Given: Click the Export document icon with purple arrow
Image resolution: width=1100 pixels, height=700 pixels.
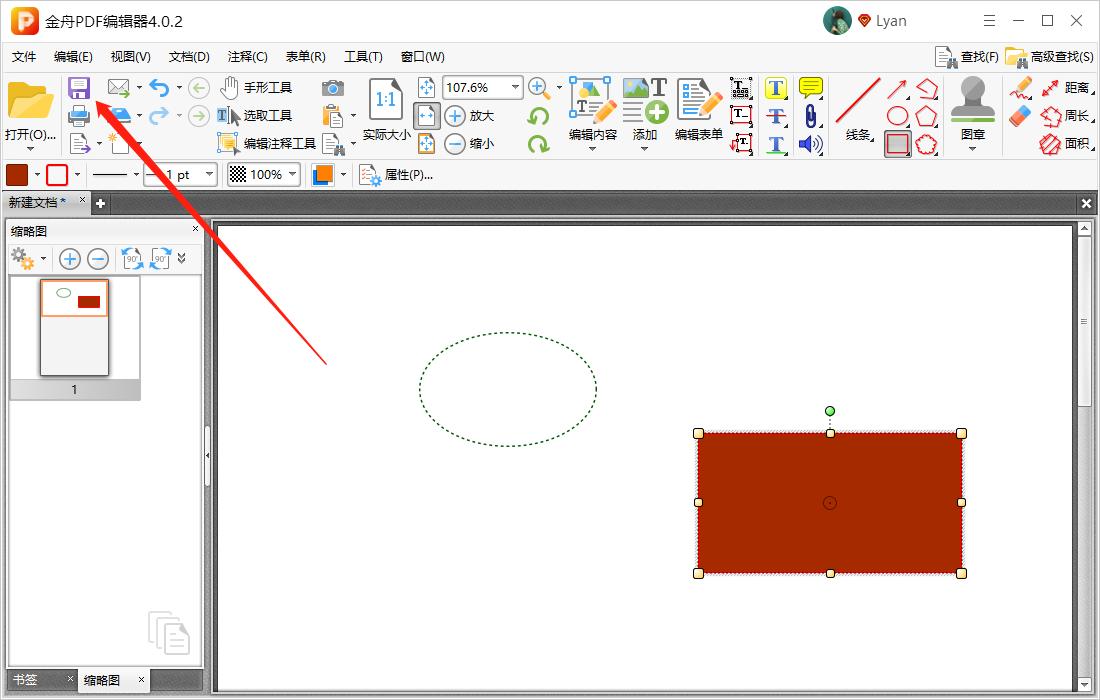Looking at the screenshot, I should [x=80, y=144].
